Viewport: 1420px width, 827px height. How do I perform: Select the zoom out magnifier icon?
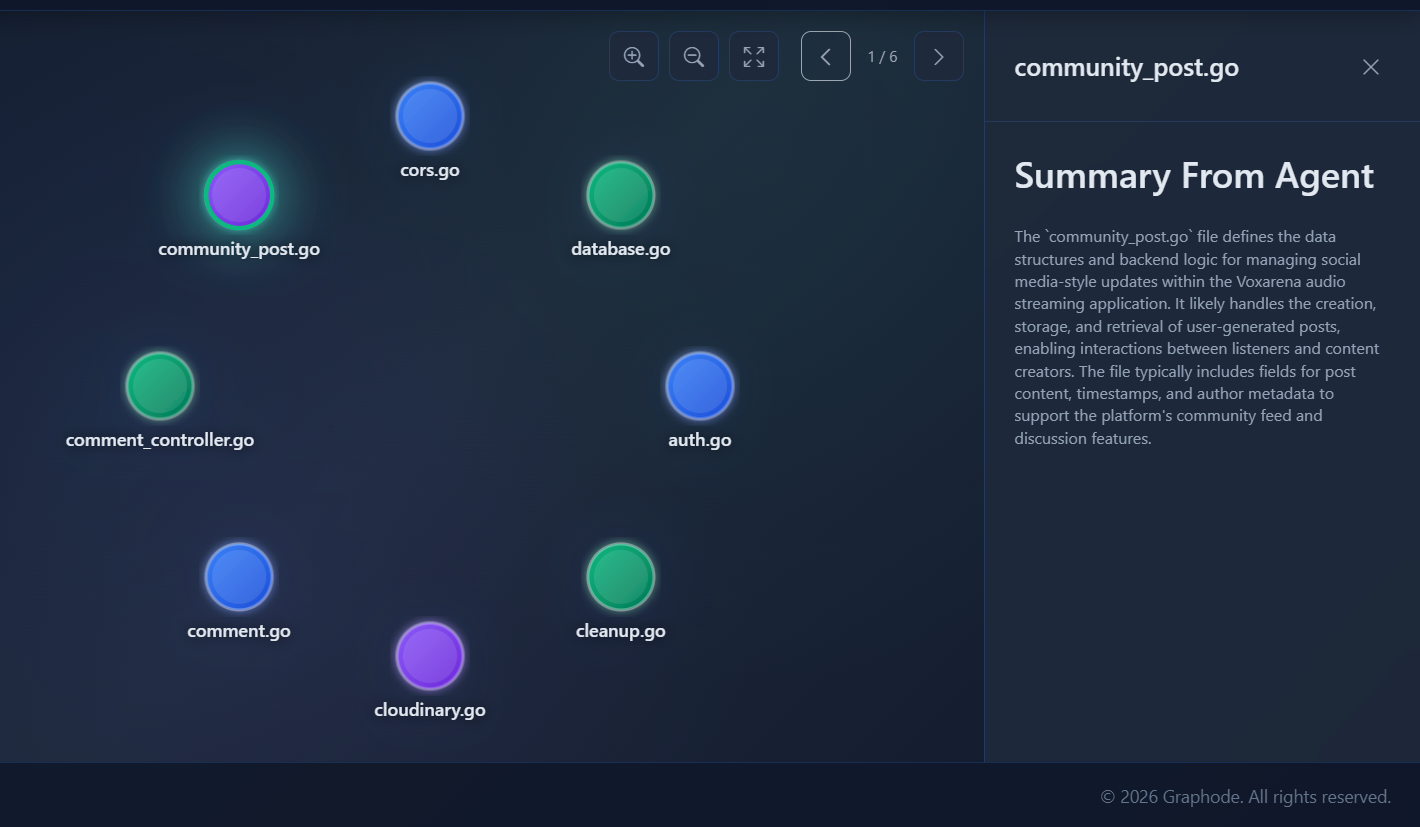[693, 56]
